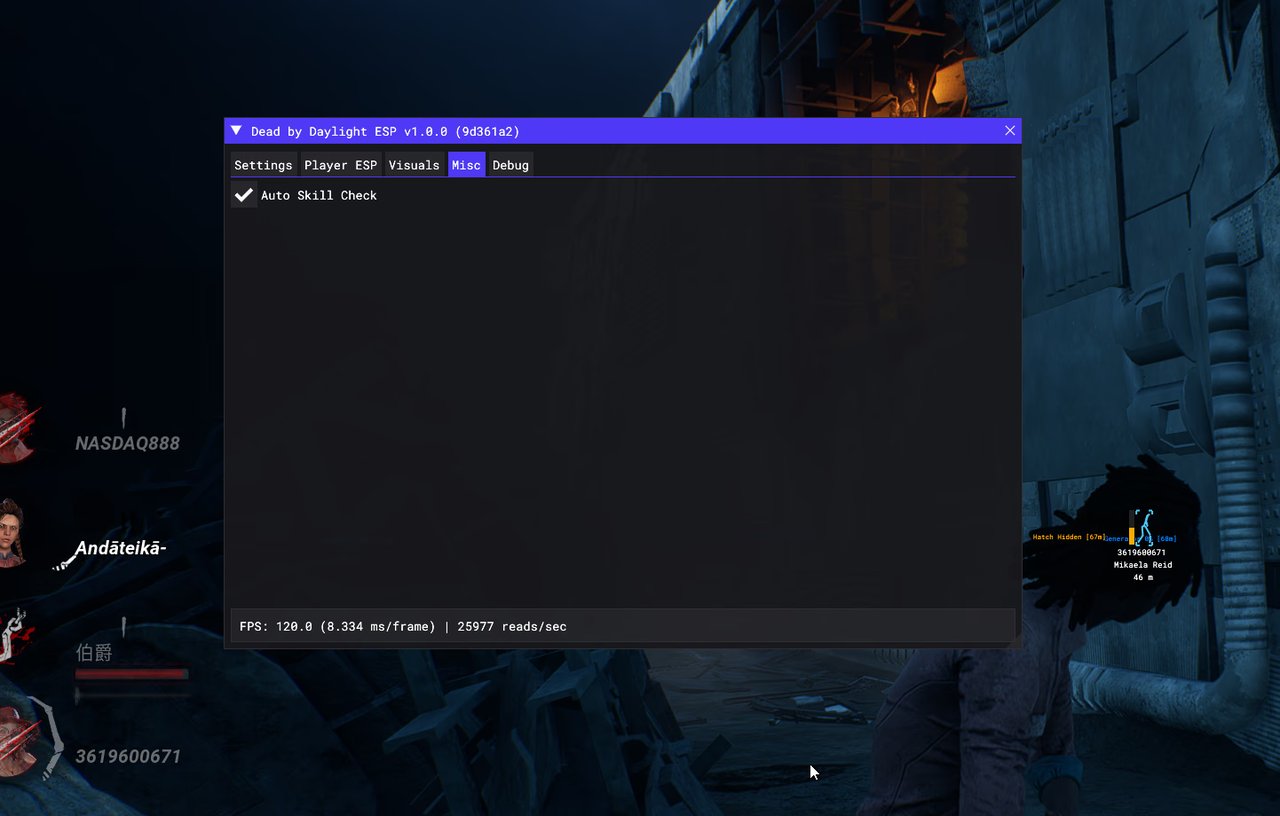Click the "Hatch Hidden [67m]" ESP label
1280x816 pixels.
click(1069, 537)
